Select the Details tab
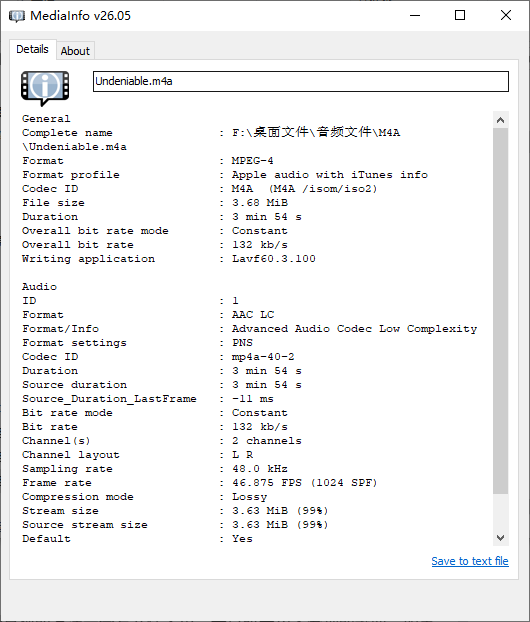 [x=33, y=49]
